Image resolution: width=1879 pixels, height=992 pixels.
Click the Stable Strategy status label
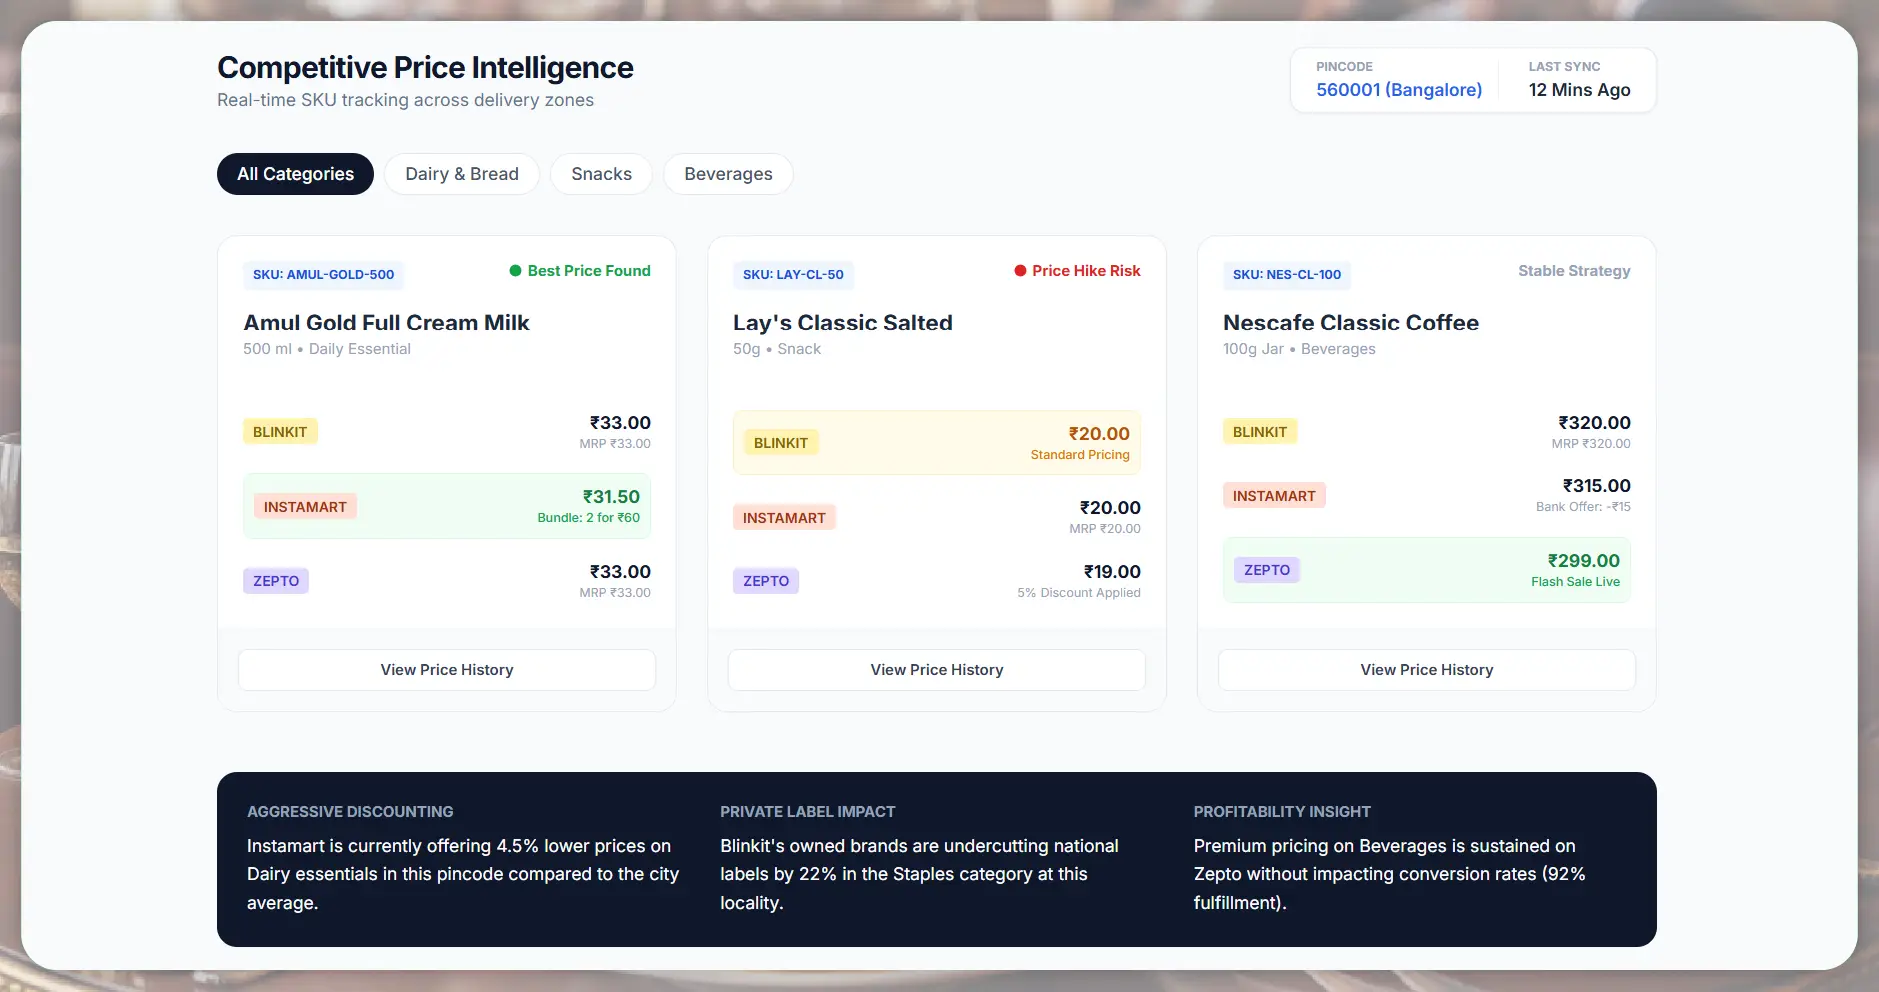click(1573, 271)
